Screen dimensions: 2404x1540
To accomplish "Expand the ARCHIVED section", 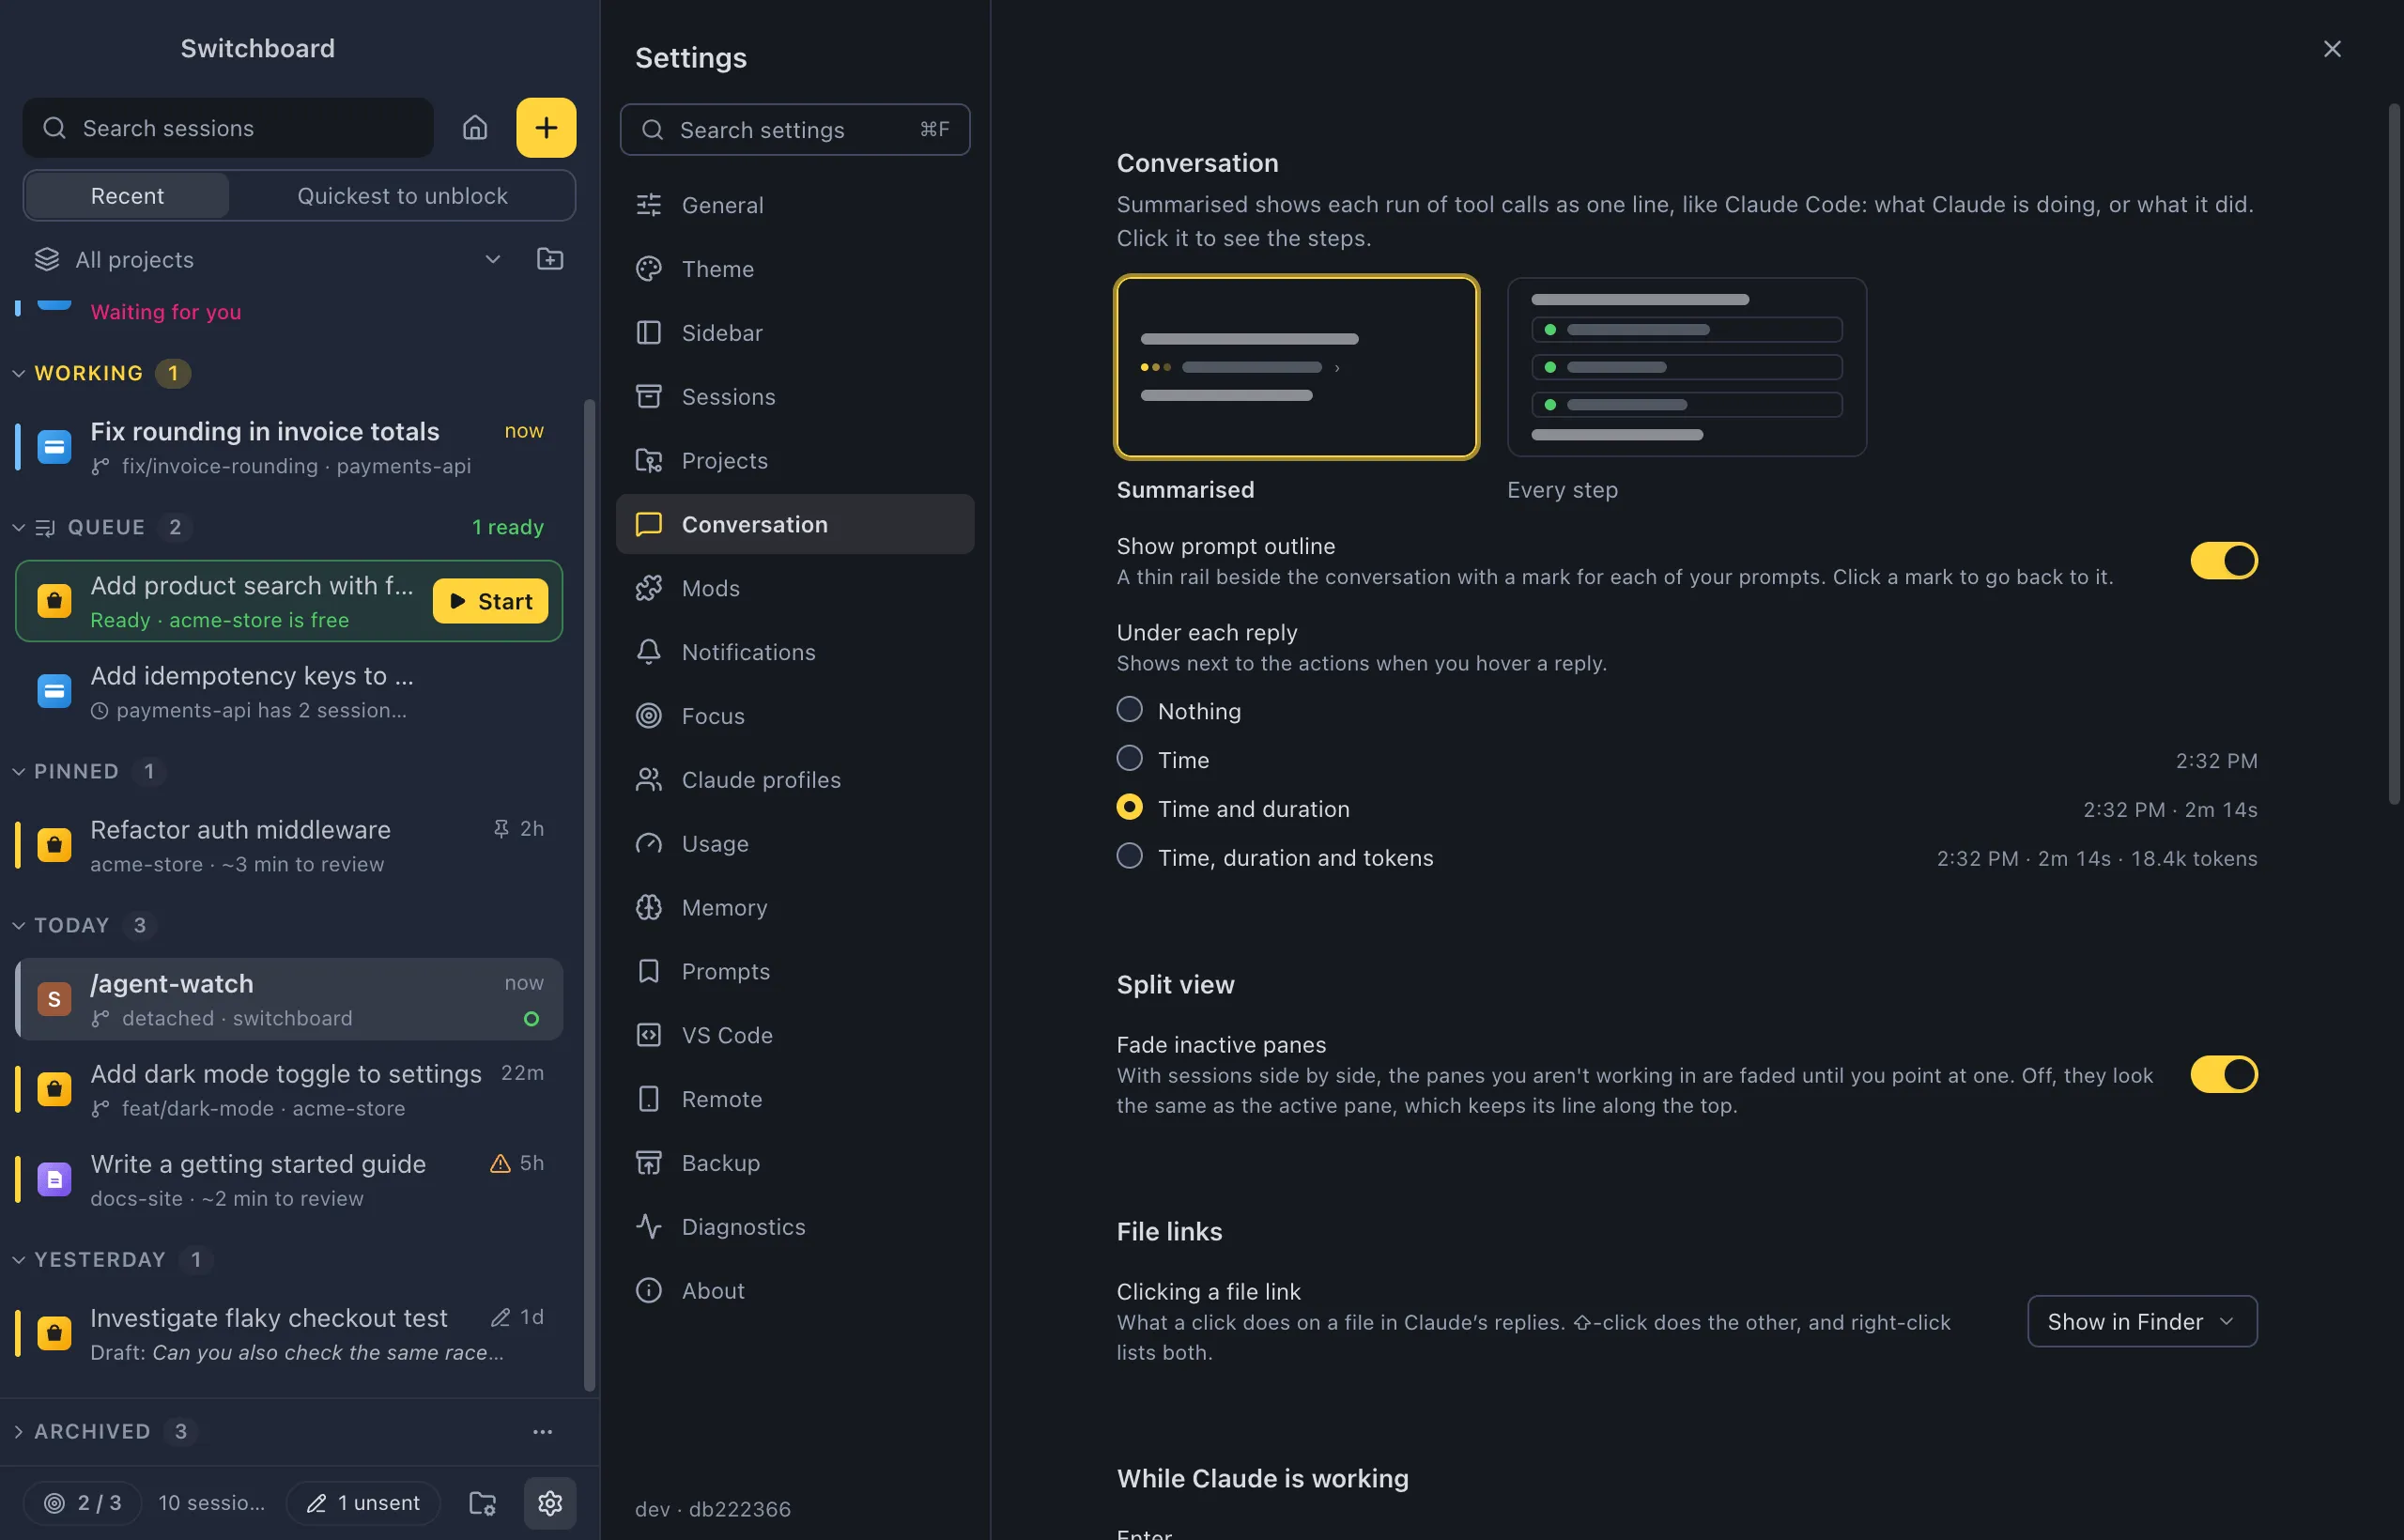I will (x=18, y=1431).
